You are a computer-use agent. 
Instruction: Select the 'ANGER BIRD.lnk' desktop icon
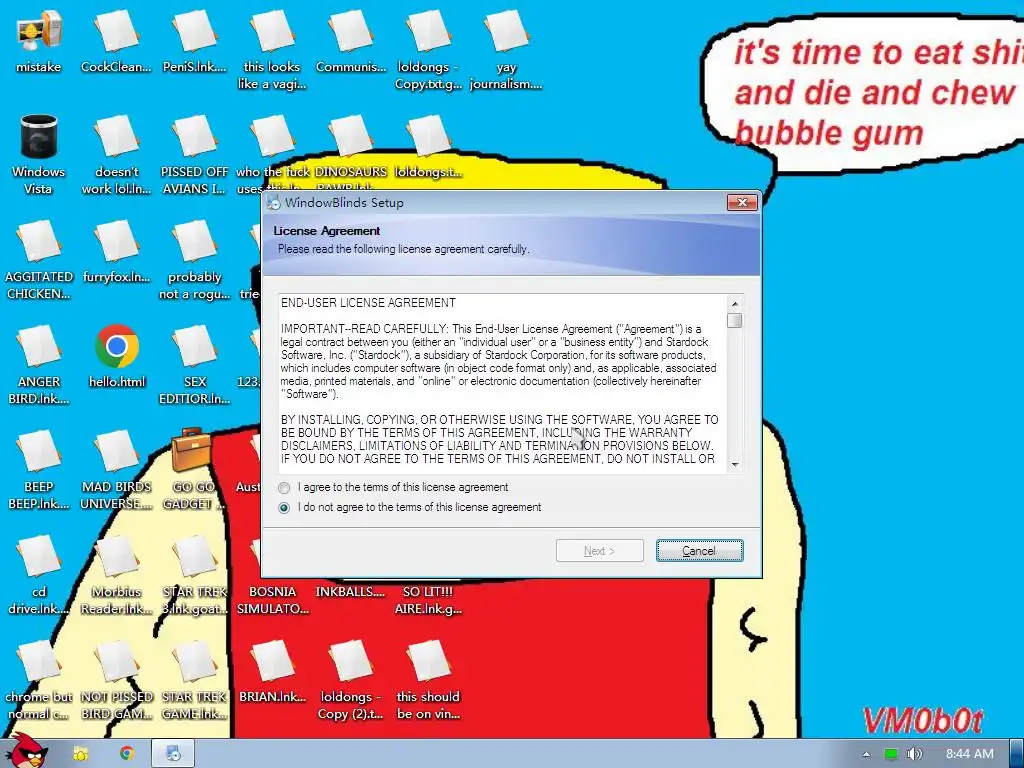[x=39, y=366]
